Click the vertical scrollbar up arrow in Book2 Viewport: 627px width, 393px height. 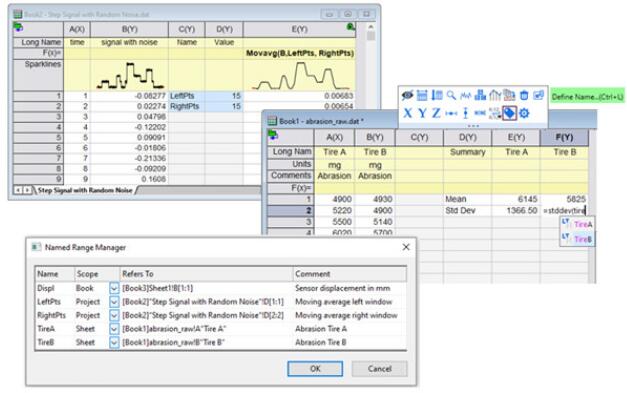click(x=371, y=27)
